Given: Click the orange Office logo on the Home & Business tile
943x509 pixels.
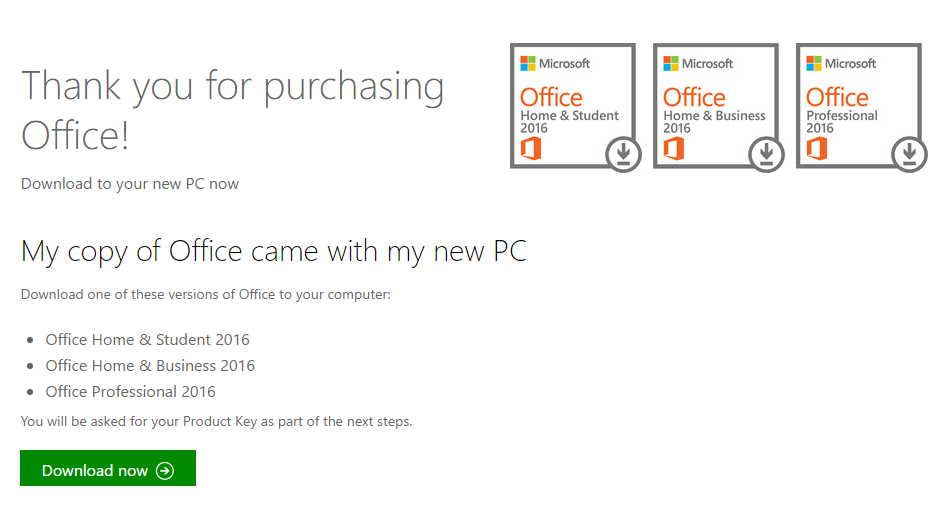Looking at the screenshot, I should [674, 149].
